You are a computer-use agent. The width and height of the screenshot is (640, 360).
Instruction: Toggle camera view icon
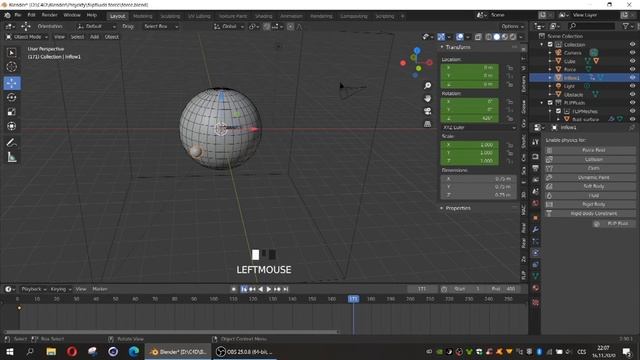[x=427, y=111]
